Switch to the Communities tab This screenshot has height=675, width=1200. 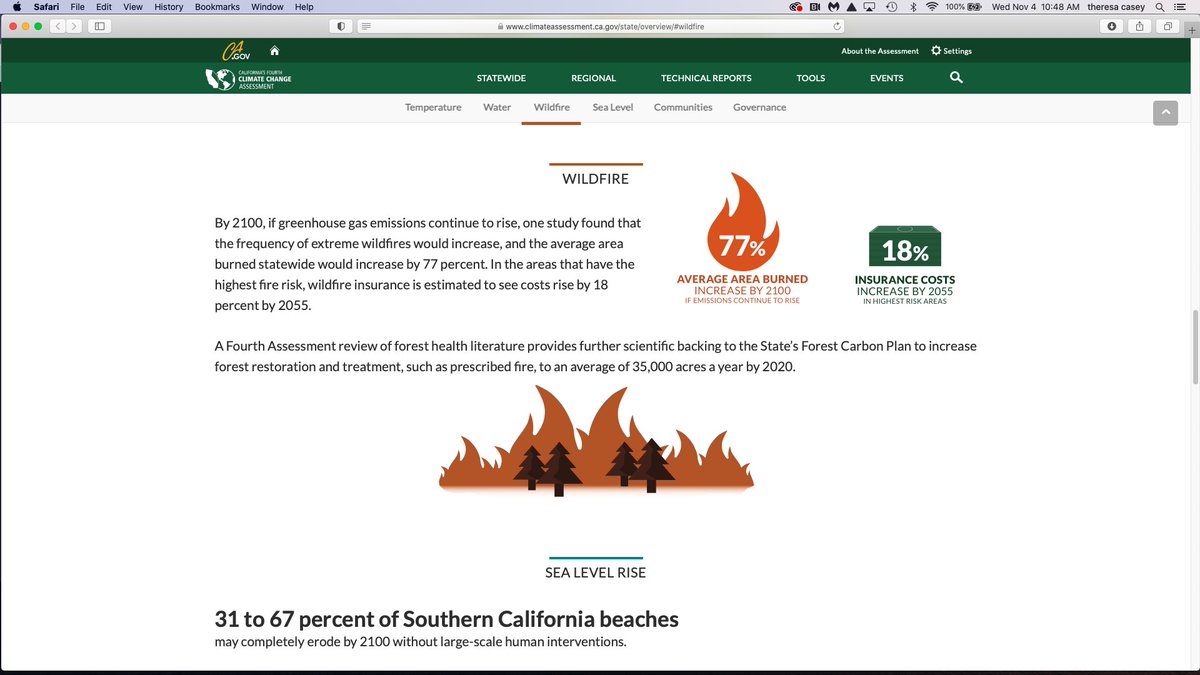pyautogui.click(x=683, y=107)
